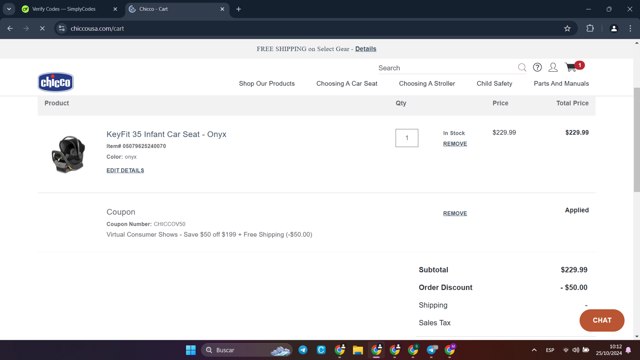Click the browser forward arrow

(x=26, y=29)
